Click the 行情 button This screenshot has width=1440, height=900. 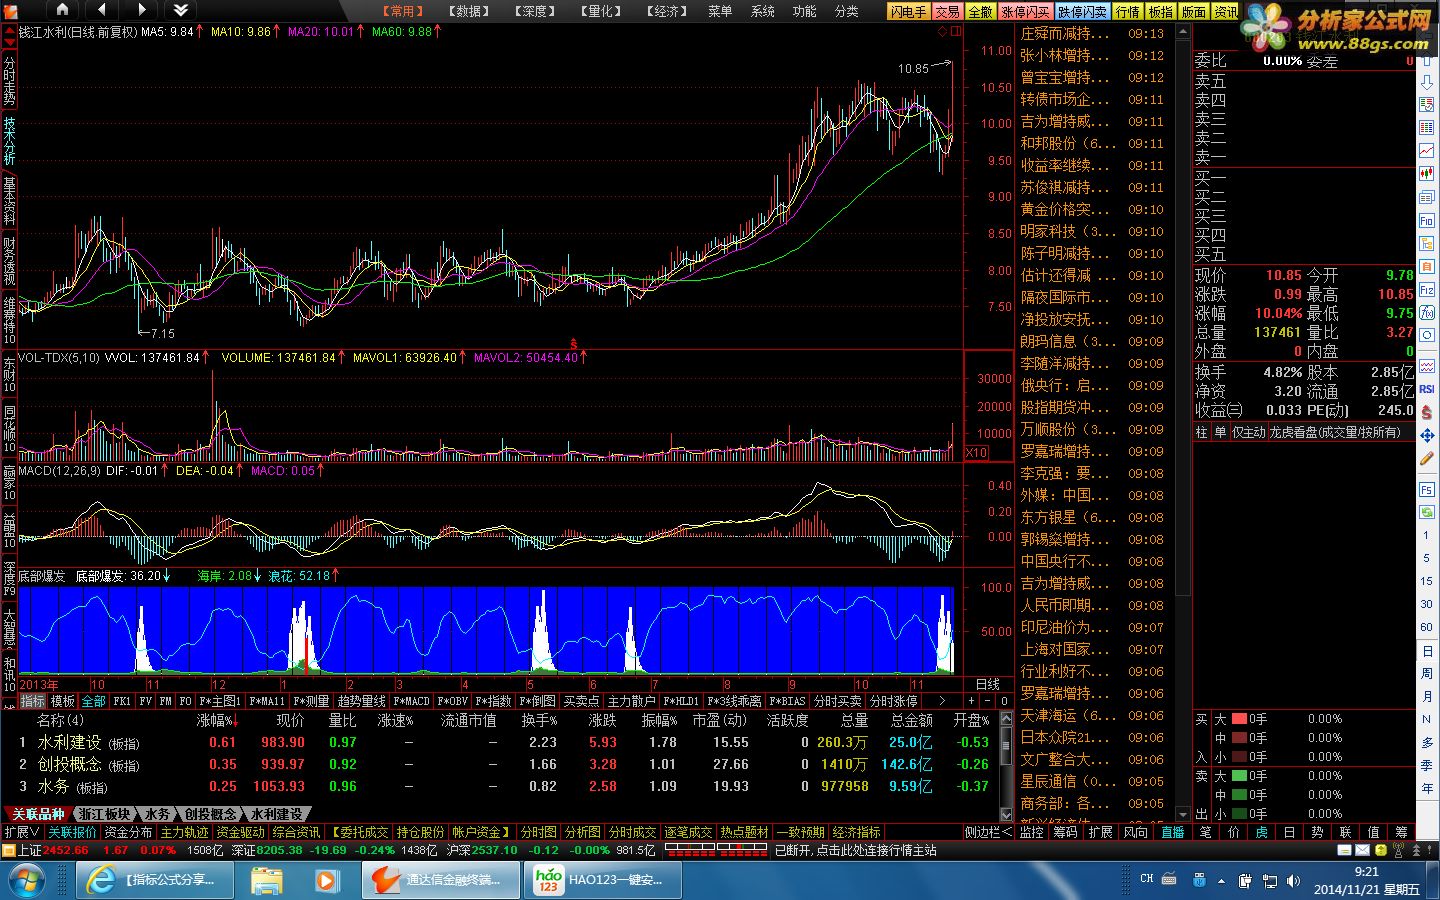[1128, 12]
